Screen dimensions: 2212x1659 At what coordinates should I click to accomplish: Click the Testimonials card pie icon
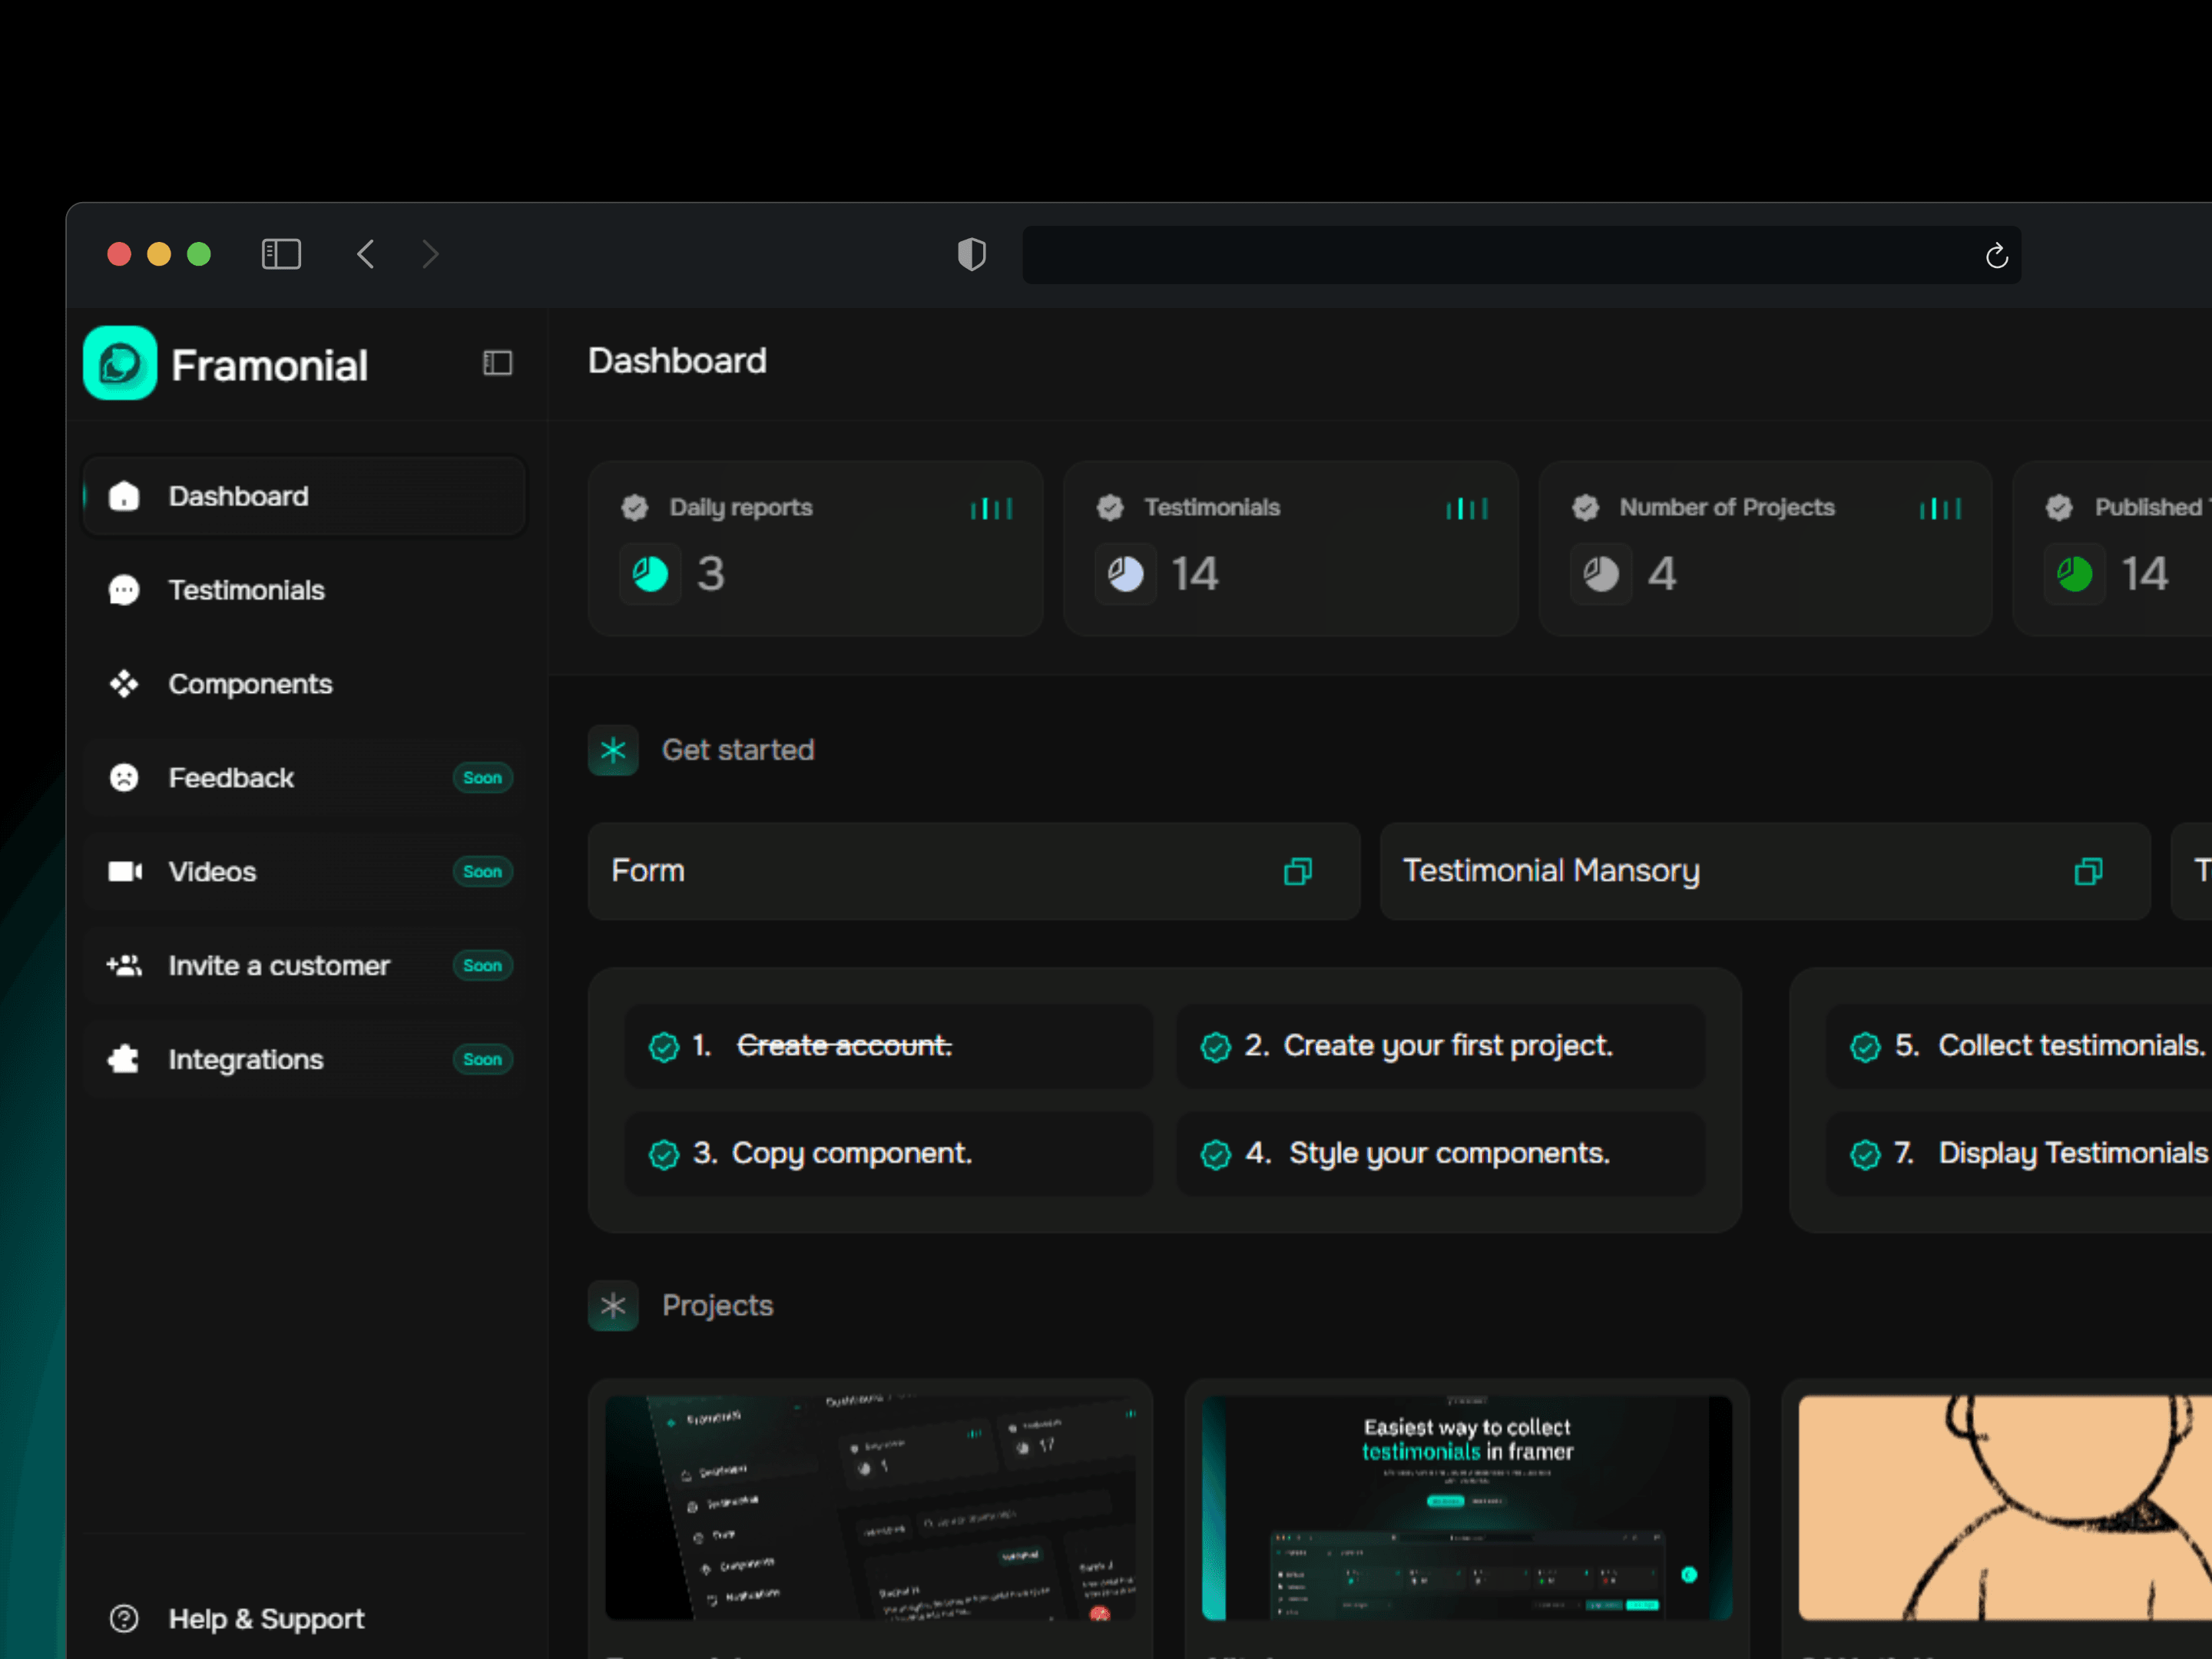click(x=1125, y=574)
